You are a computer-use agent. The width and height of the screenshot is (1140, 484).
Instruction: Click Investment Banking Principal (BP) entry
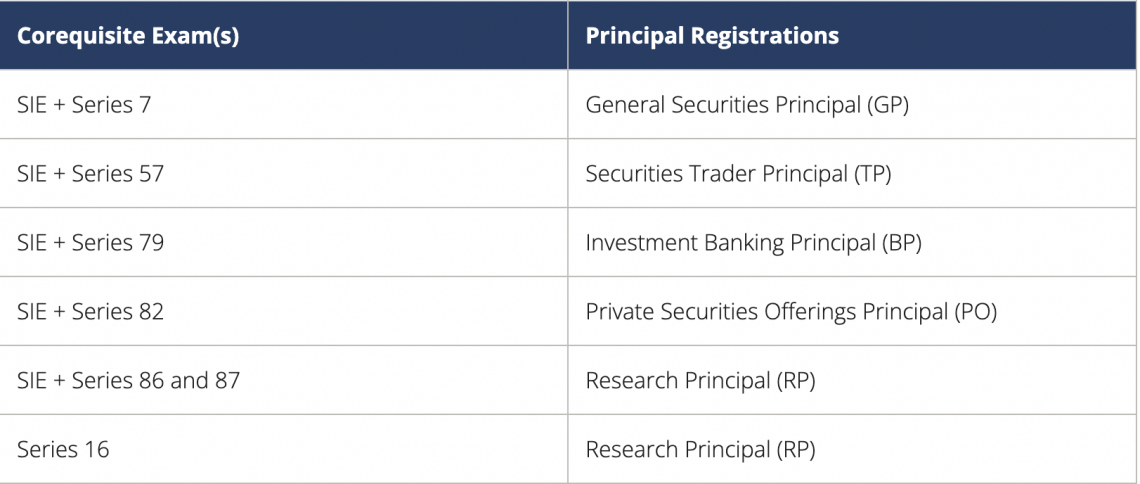pos(753,243)
